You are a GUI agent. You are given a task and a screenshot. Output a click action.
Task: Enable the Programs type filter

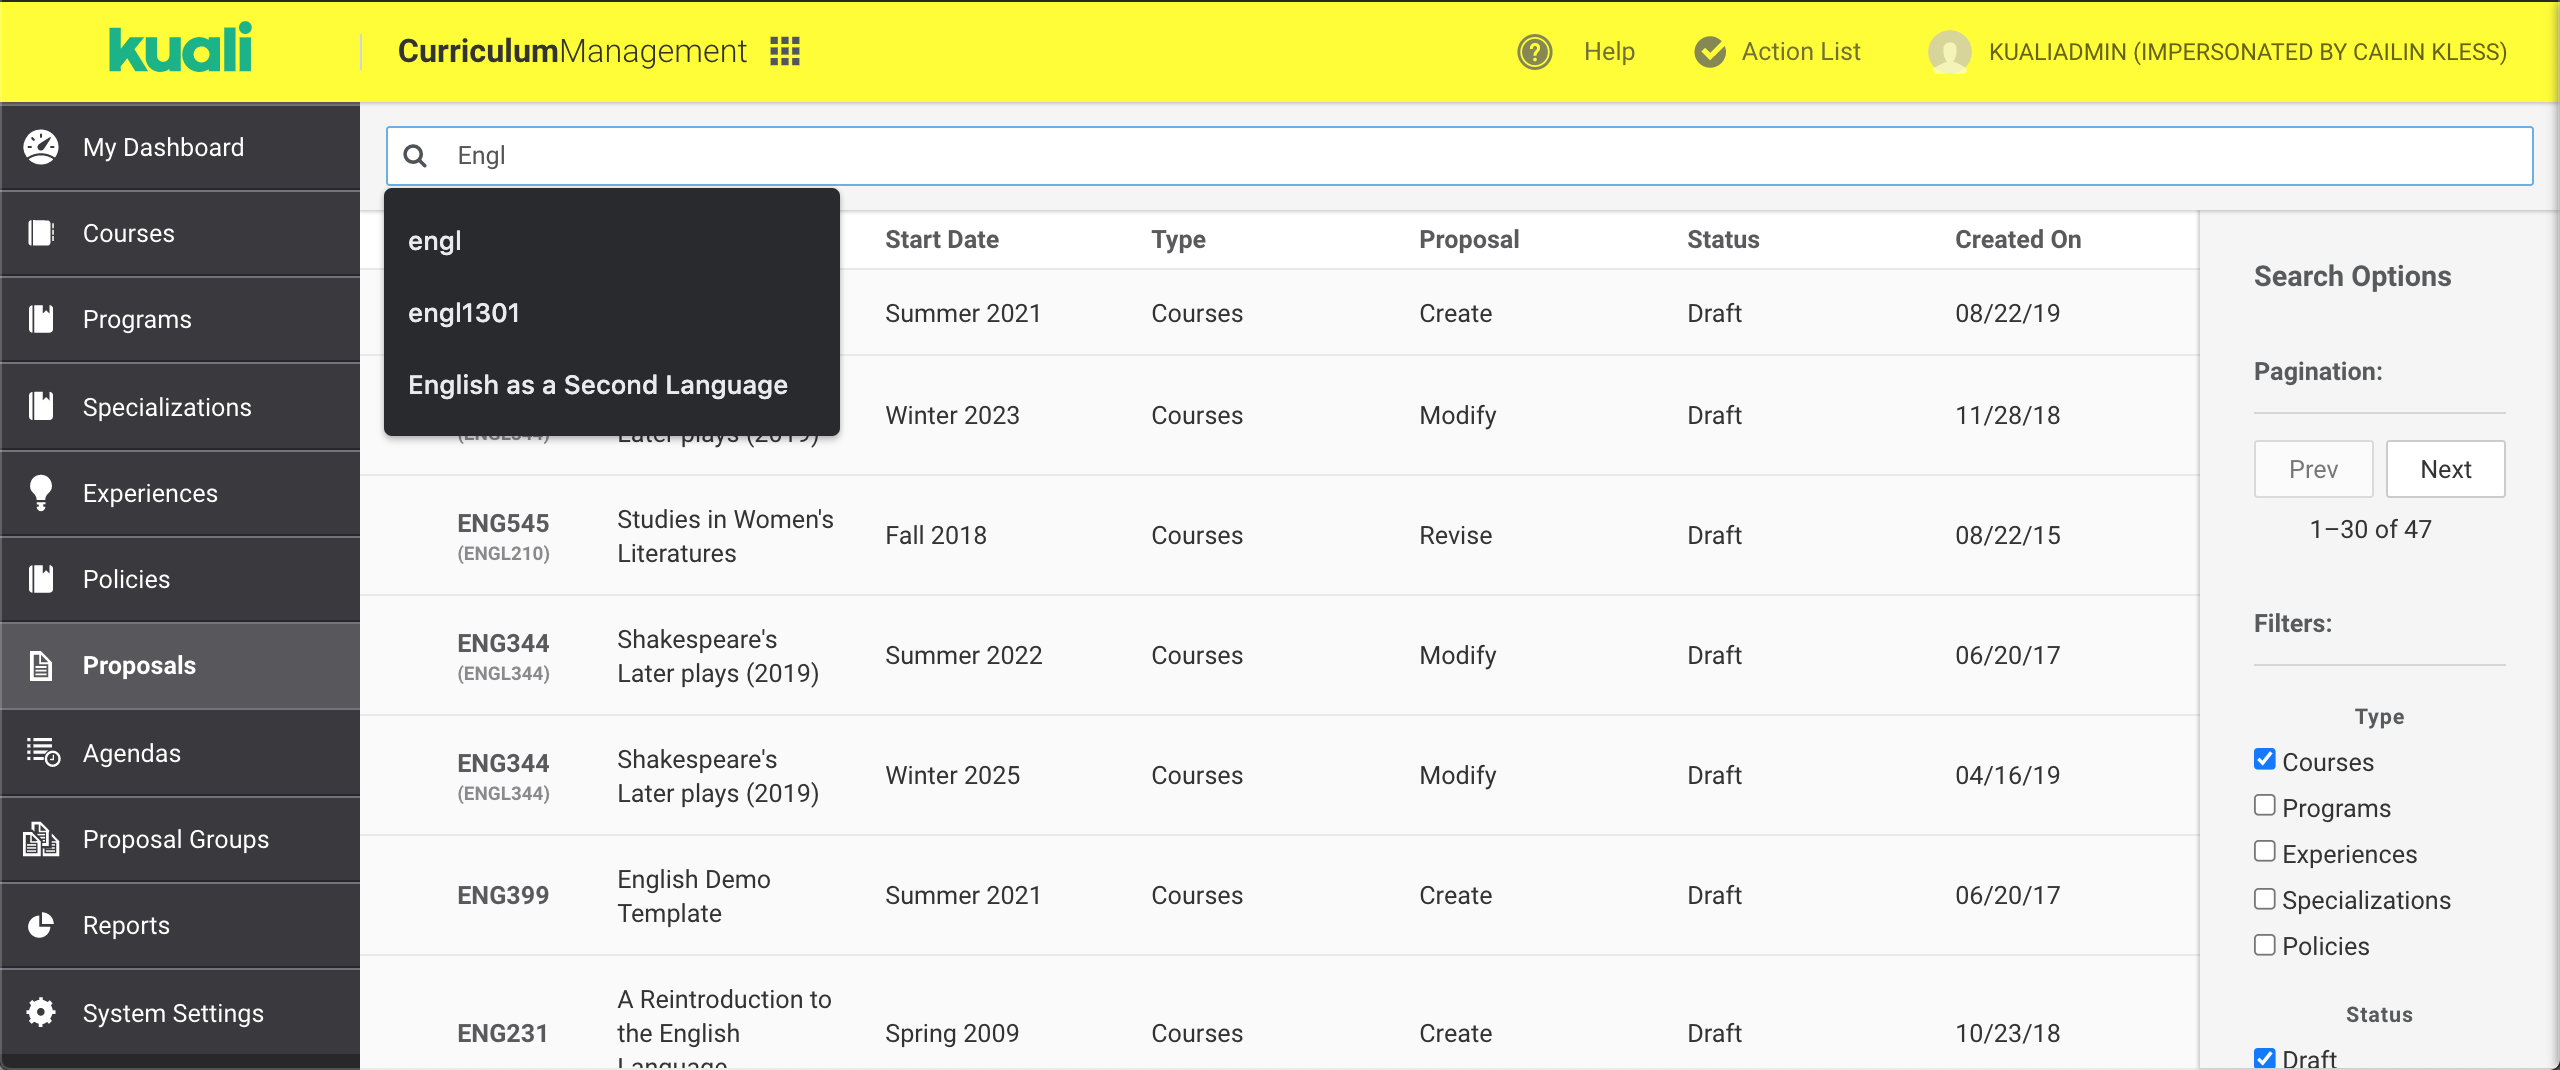(x=2265, y=805)
